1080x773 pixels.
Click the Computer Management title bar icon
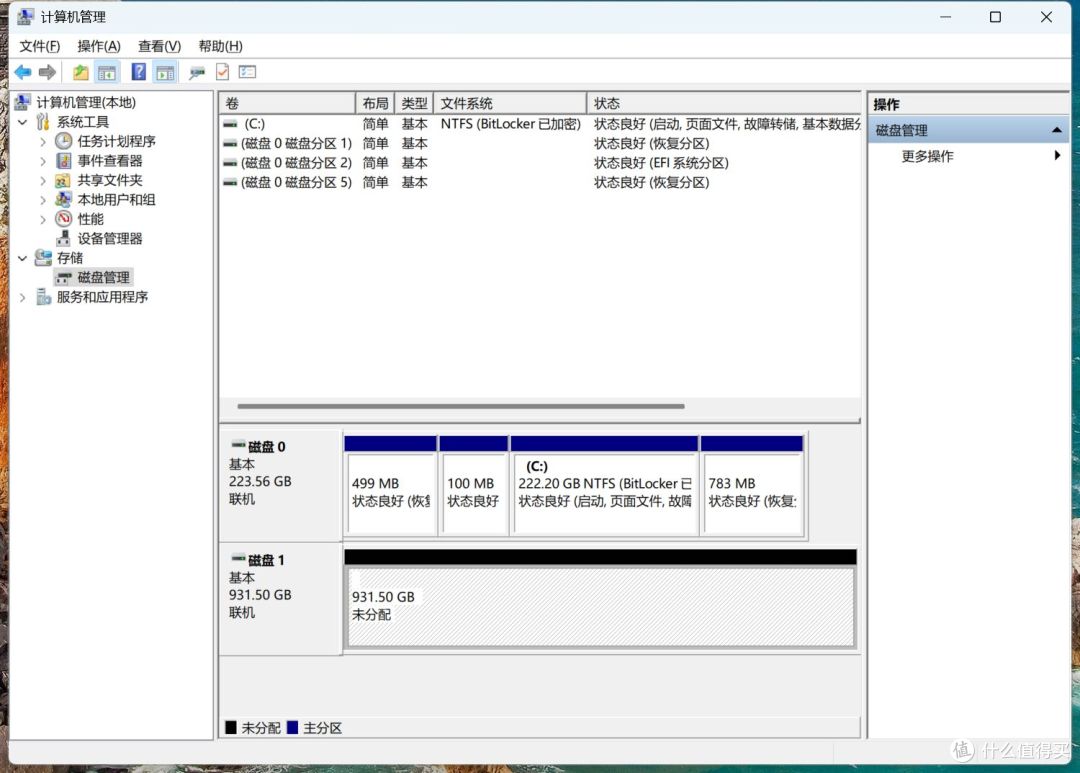25,17
